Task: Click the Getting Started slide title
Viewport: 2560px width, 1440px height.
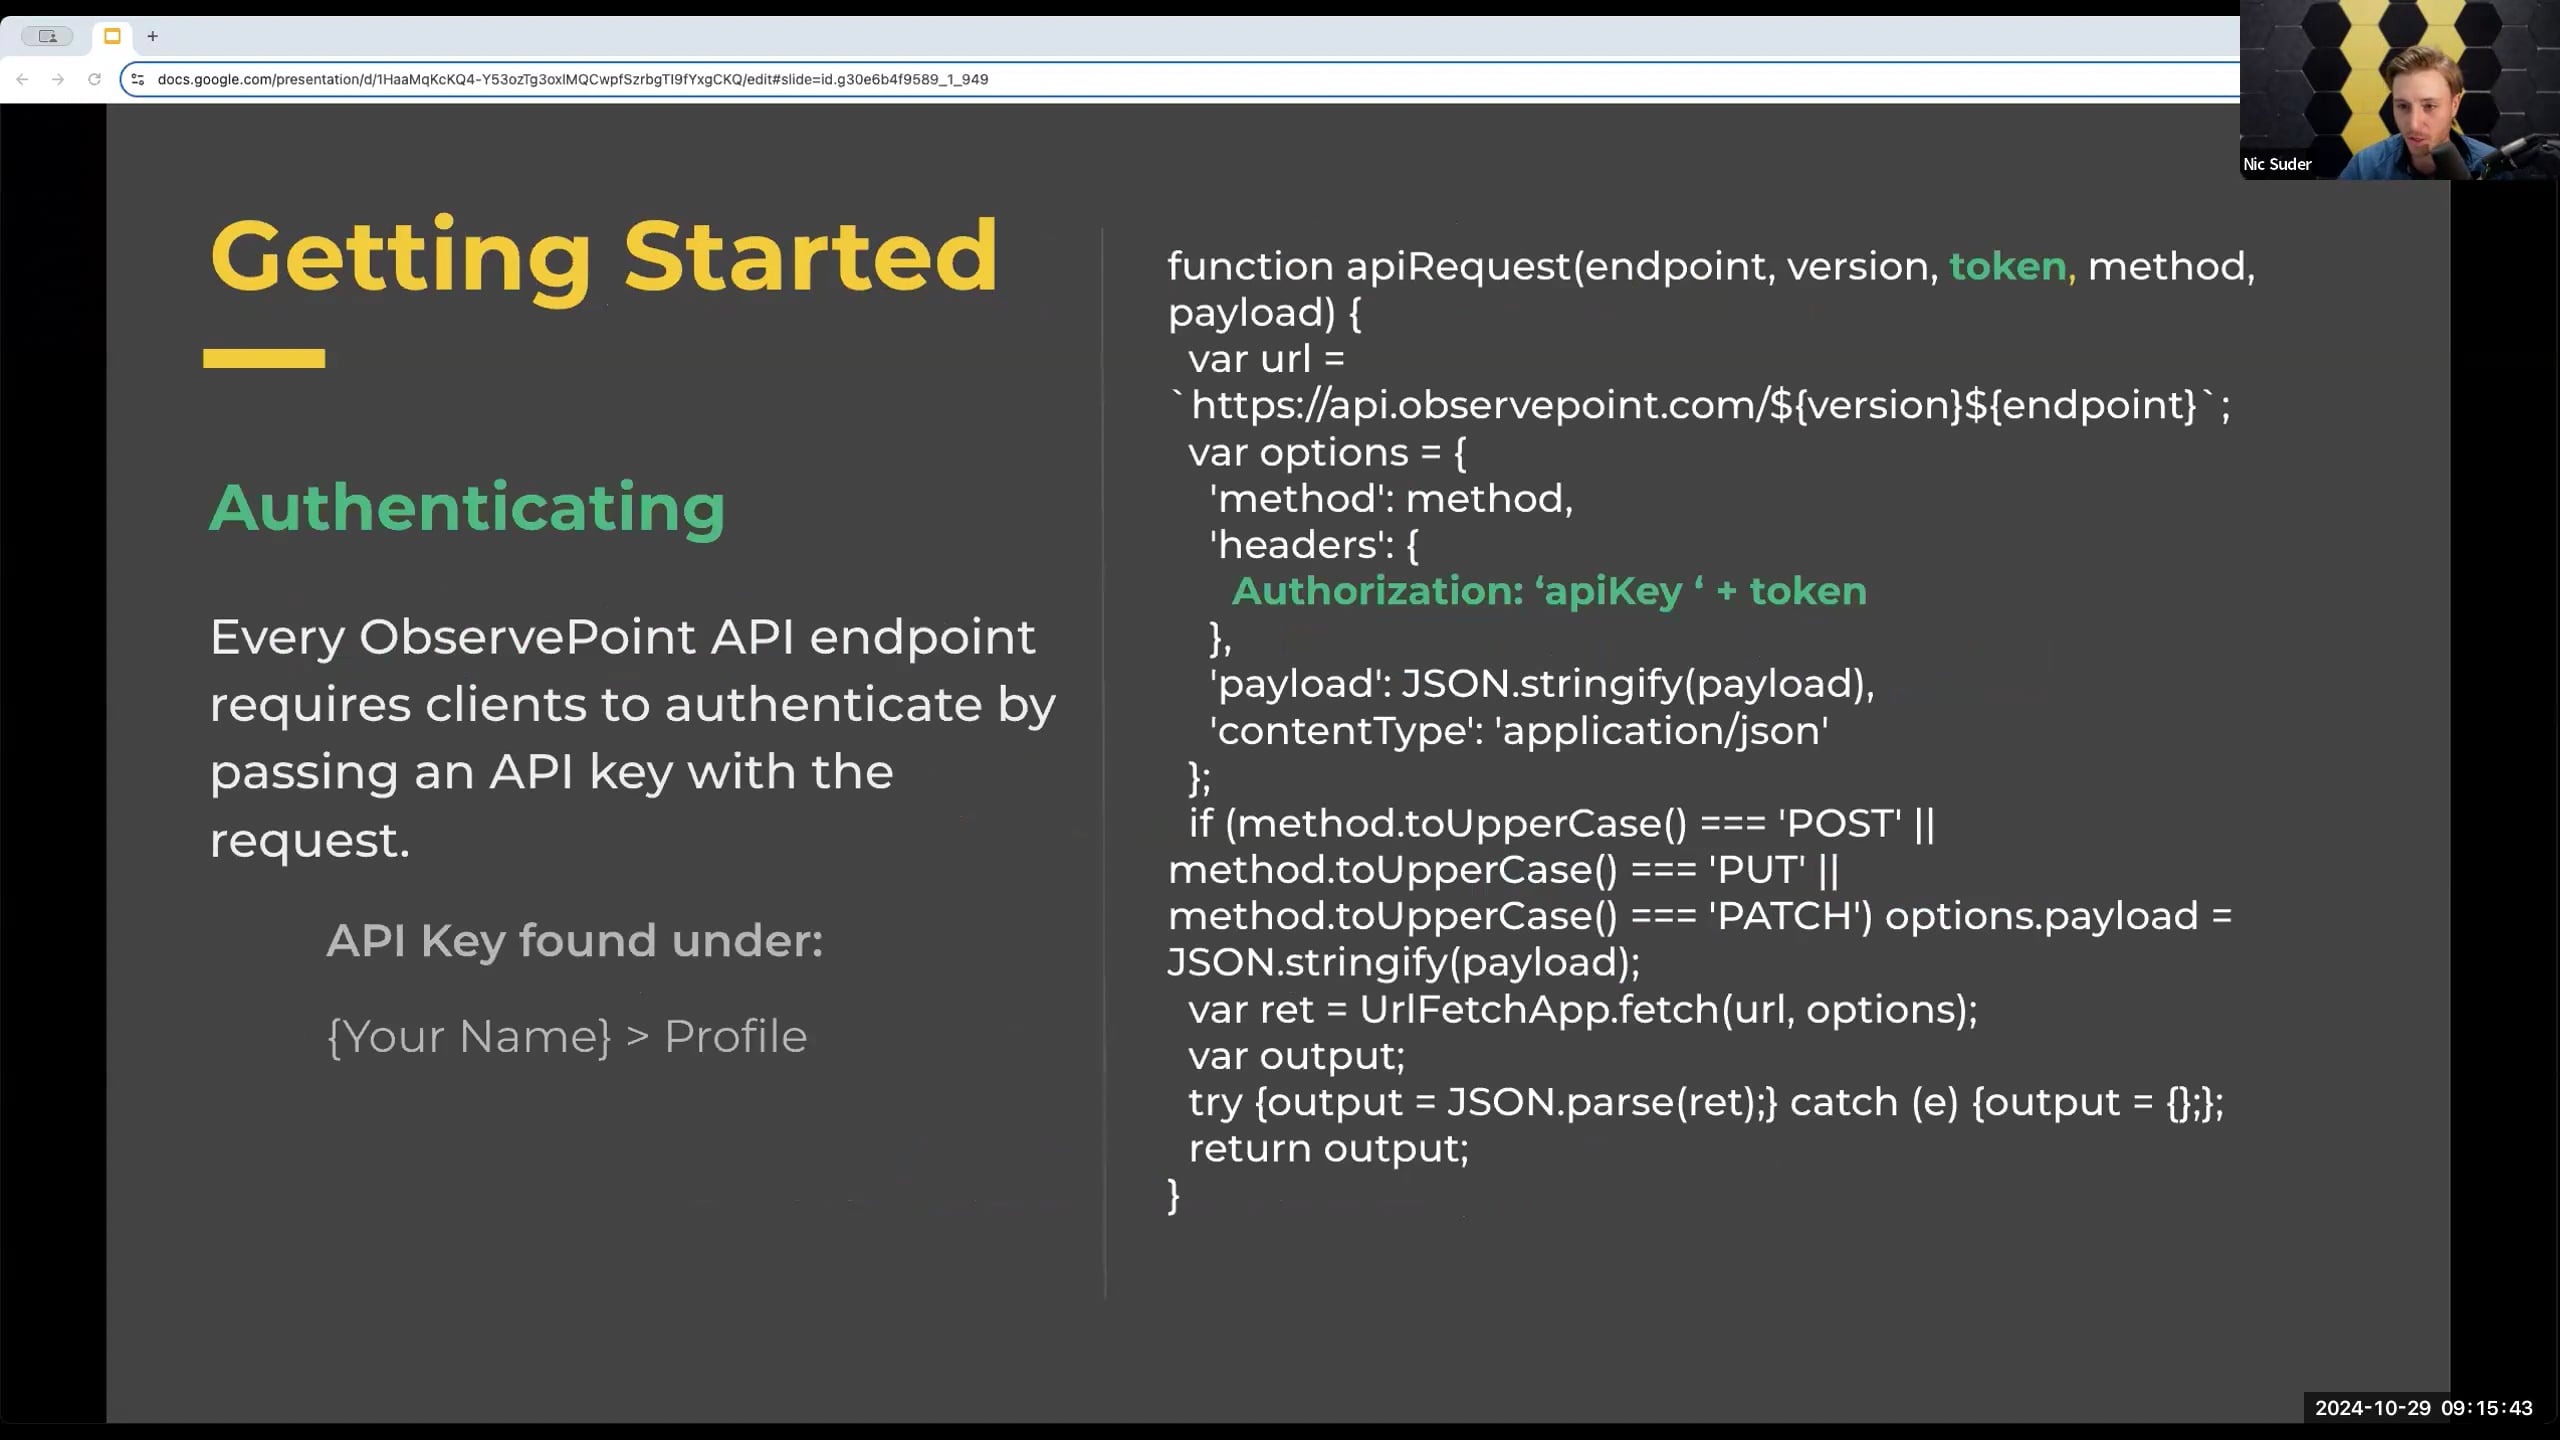Action: (603, 256)
